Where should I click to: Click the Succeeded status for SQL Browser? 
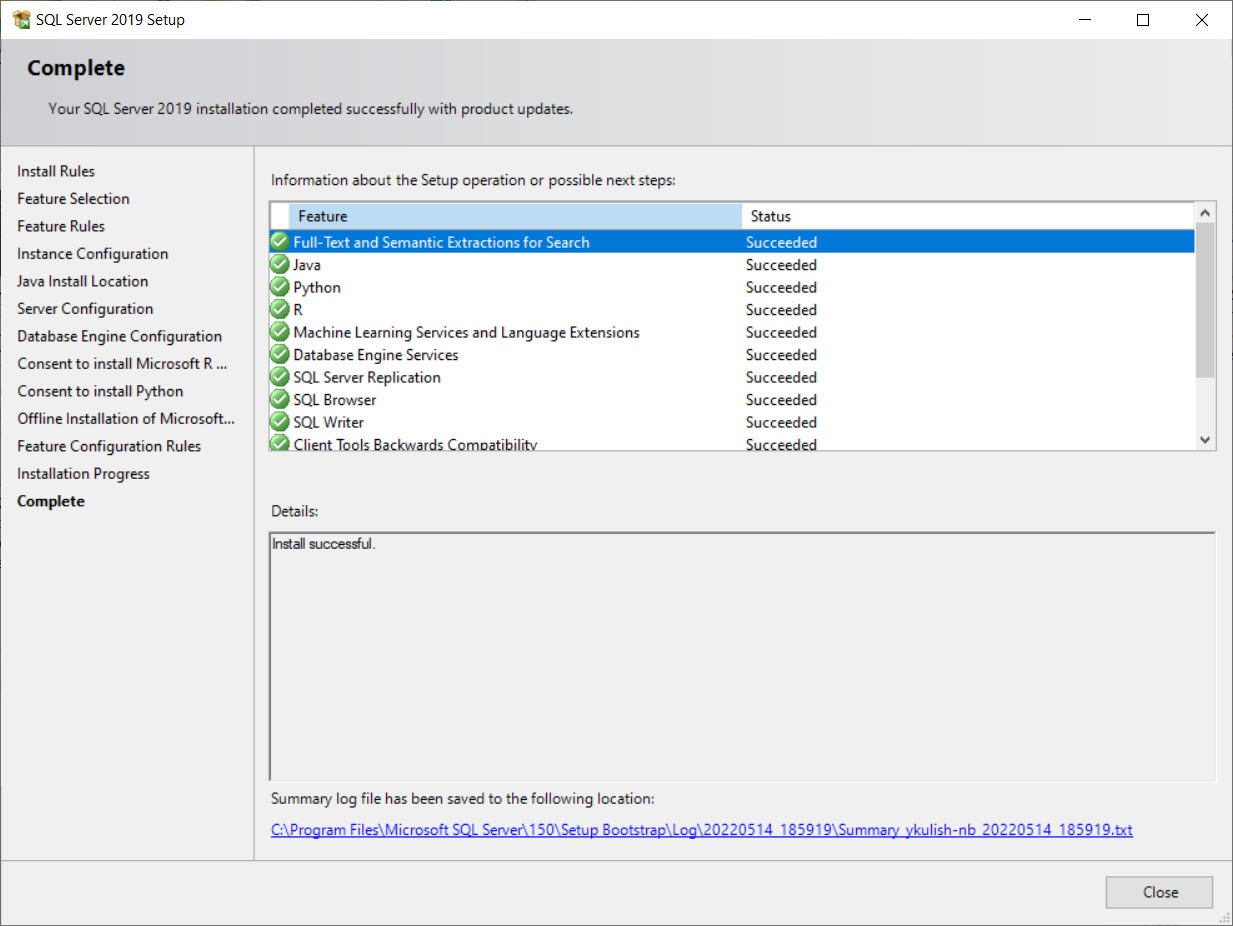coord(781,400)
